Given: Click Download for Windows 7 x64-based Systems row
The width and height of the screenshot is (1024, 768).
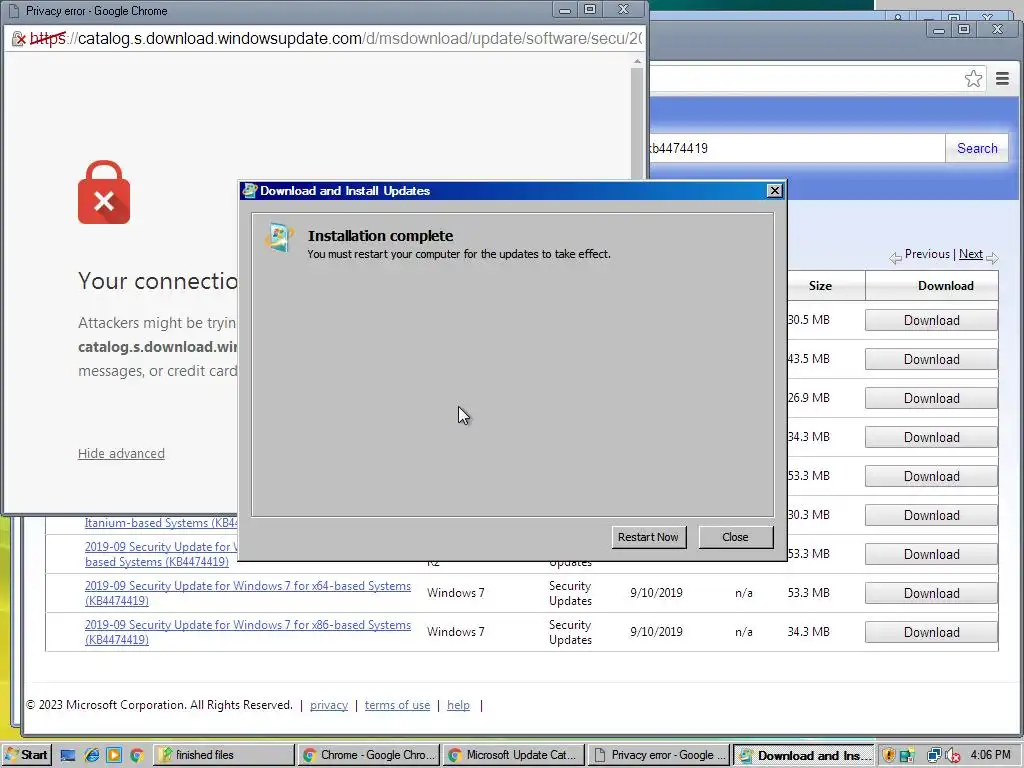Looking at the screenshot, I should (931, 593).
